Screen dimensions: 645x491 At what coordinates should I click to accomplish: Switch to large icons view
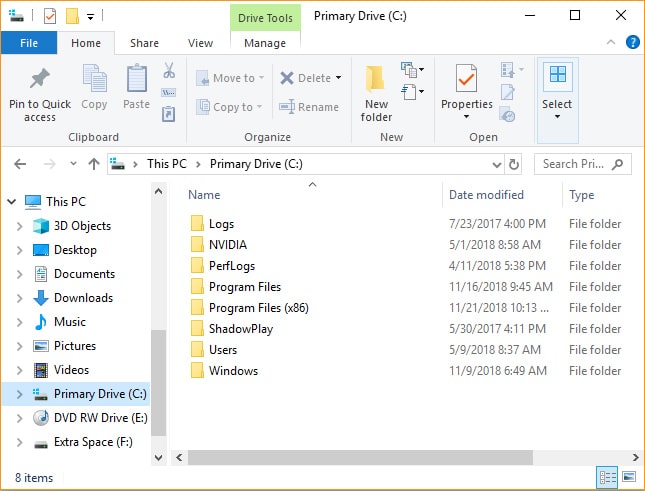629,477
